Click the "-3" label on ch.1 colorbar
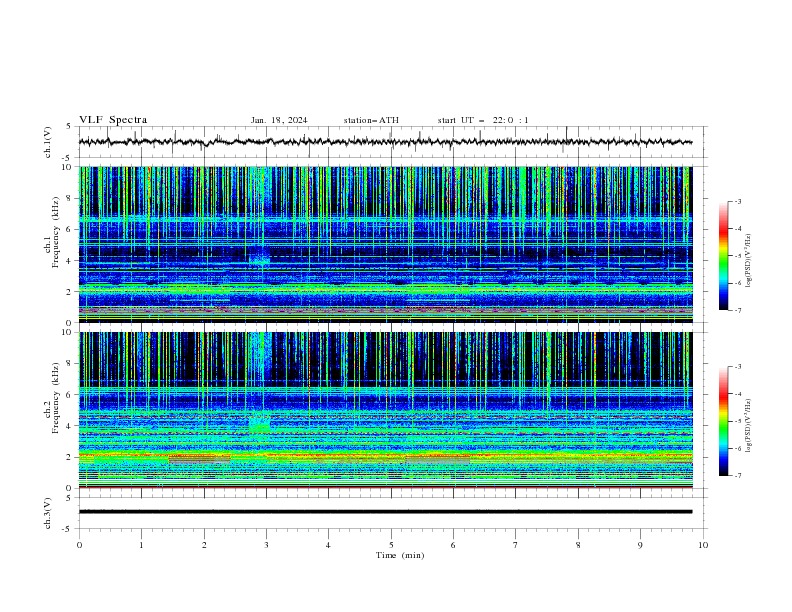Screen dimensions: 792x612 coord(737,201)
